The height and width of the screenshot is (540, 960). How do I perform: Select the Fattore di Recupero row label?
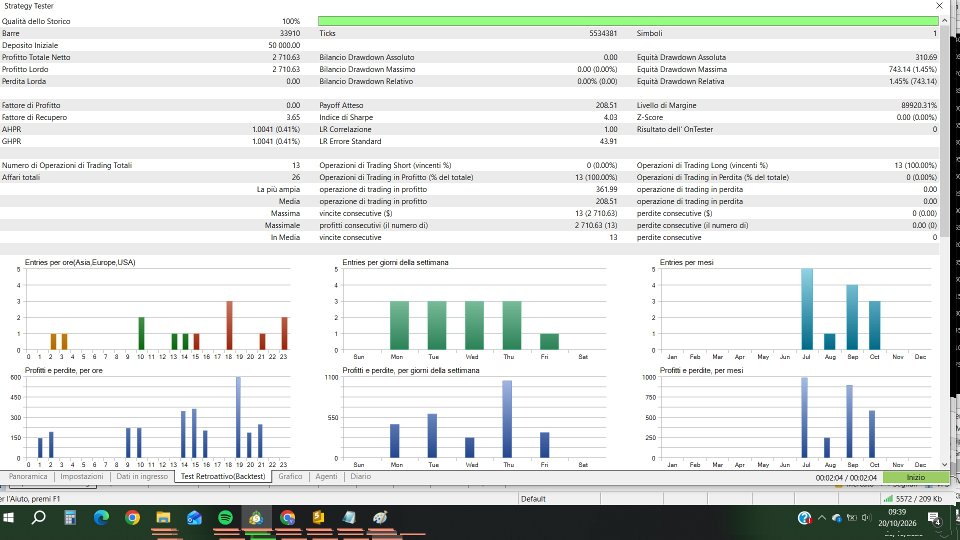[x=34, y=117]
